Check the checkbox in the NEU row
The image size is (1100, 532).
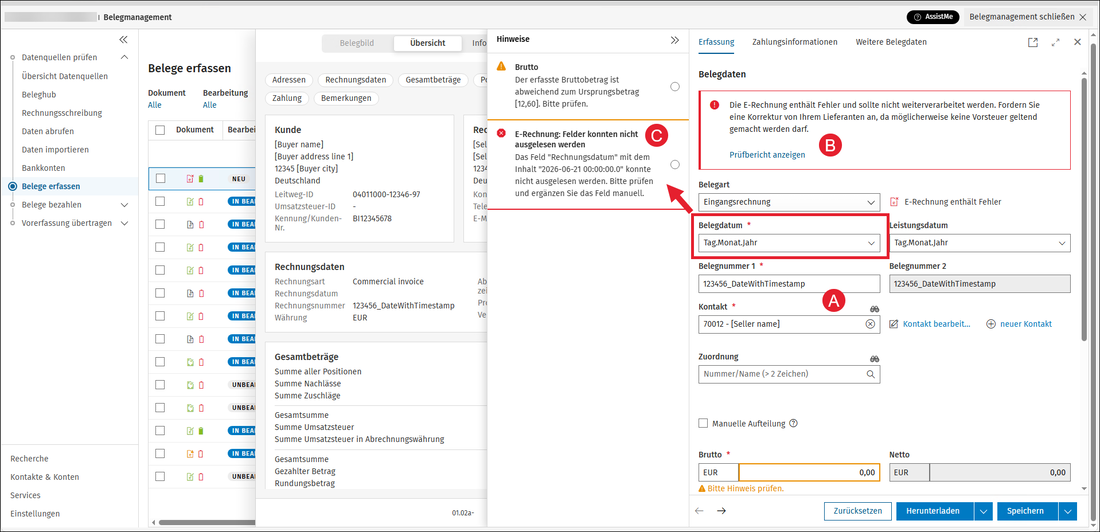point(160,179)
